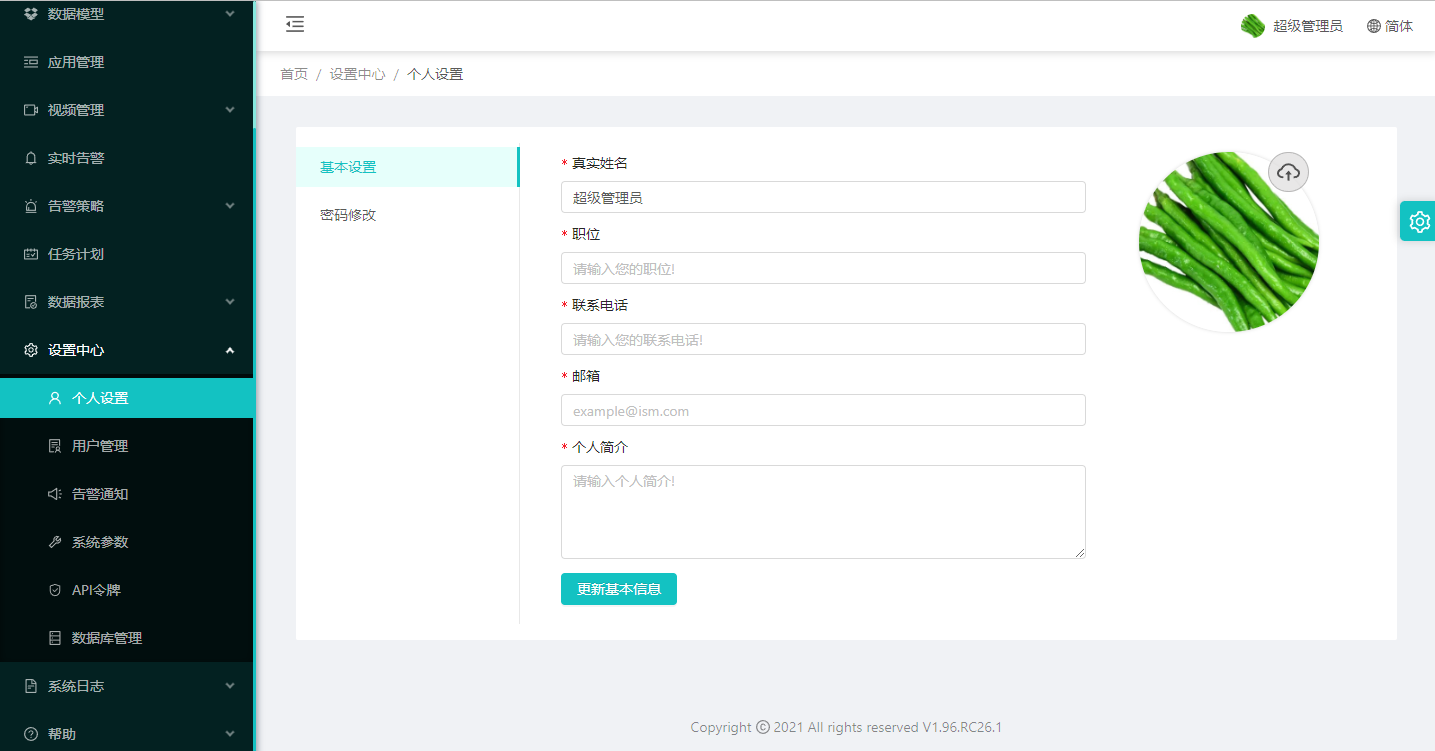This screenshot has width=1435, height=751.
Task: Expand the 告警策略 submenu chevron
Action: [x=230, y=206]
